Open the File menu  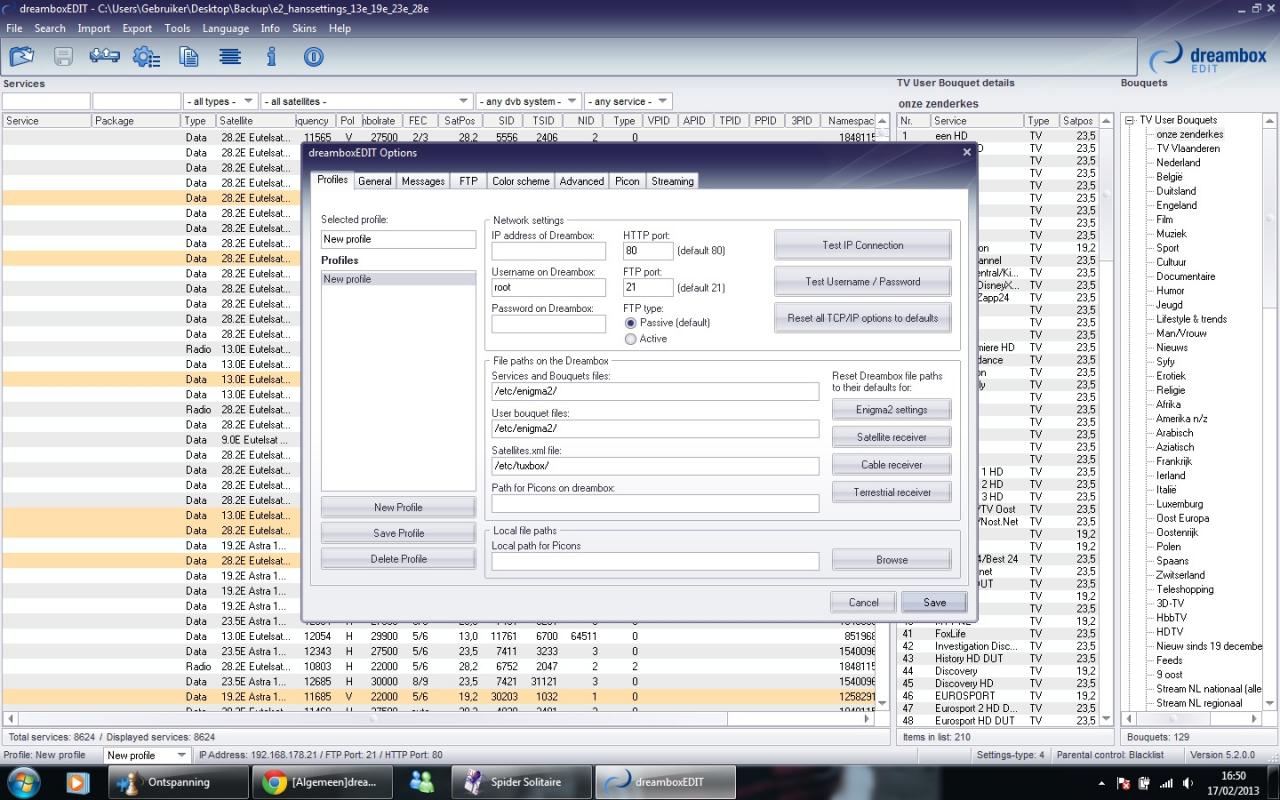[x=14, y=28]
